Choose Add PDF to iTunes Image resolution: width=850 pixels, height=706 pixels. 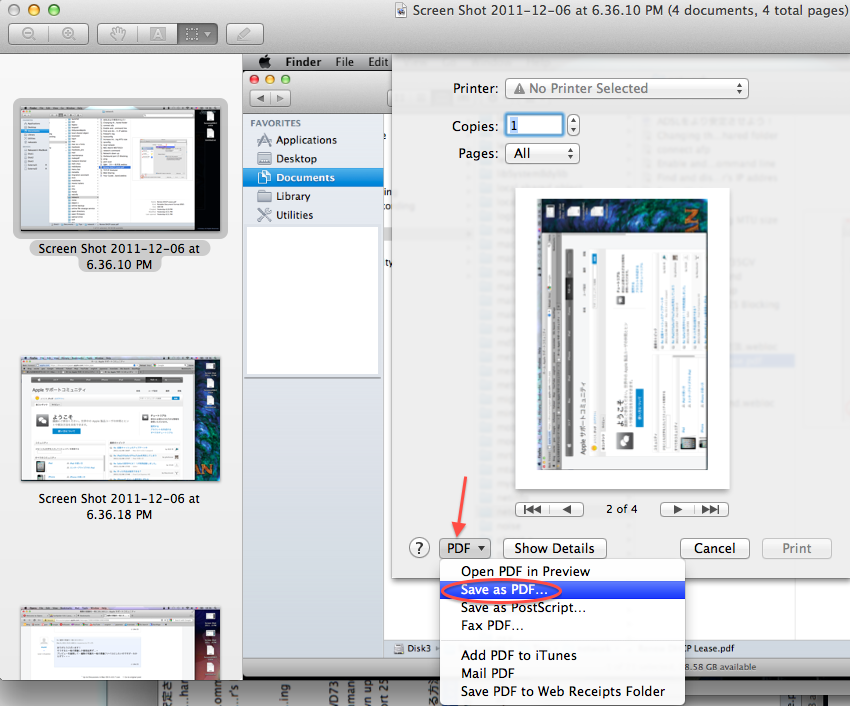[562, 656]
